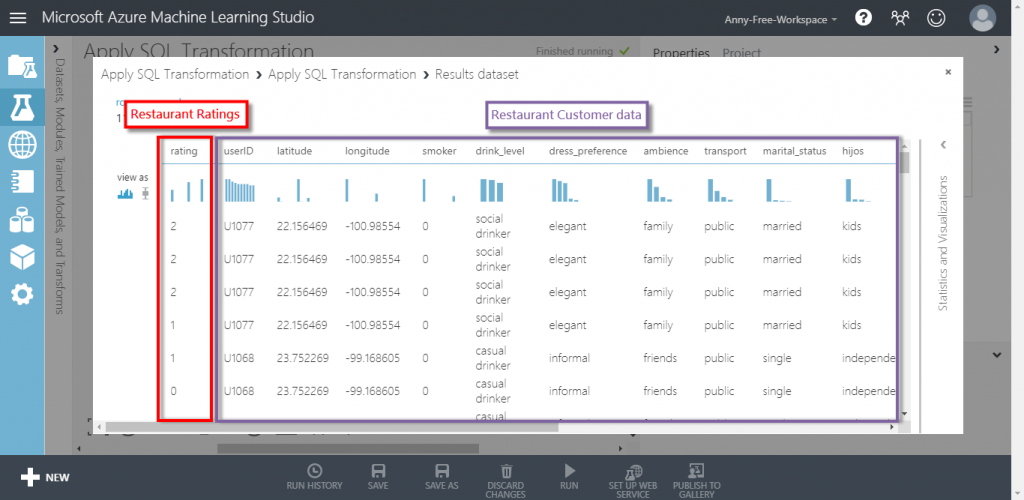Collapse the right Properties pane chevron
Image resolution: width=1024 pixels, height=500 pixels.
pos(997,49)
